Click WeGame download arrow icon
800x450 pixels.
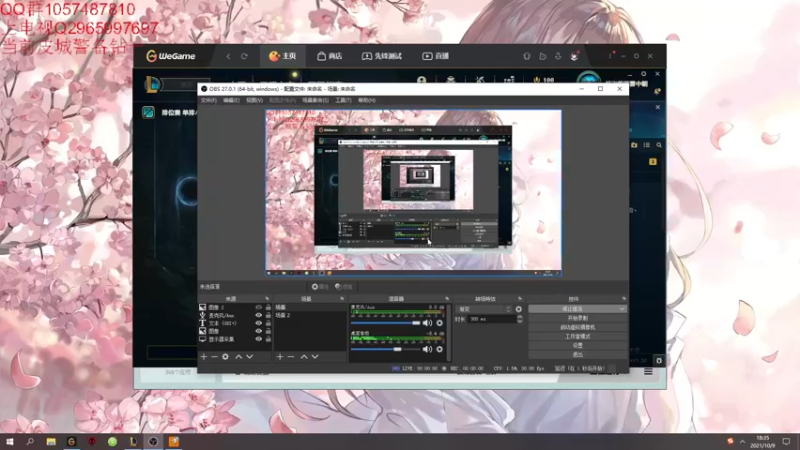[x=558, y=56]
